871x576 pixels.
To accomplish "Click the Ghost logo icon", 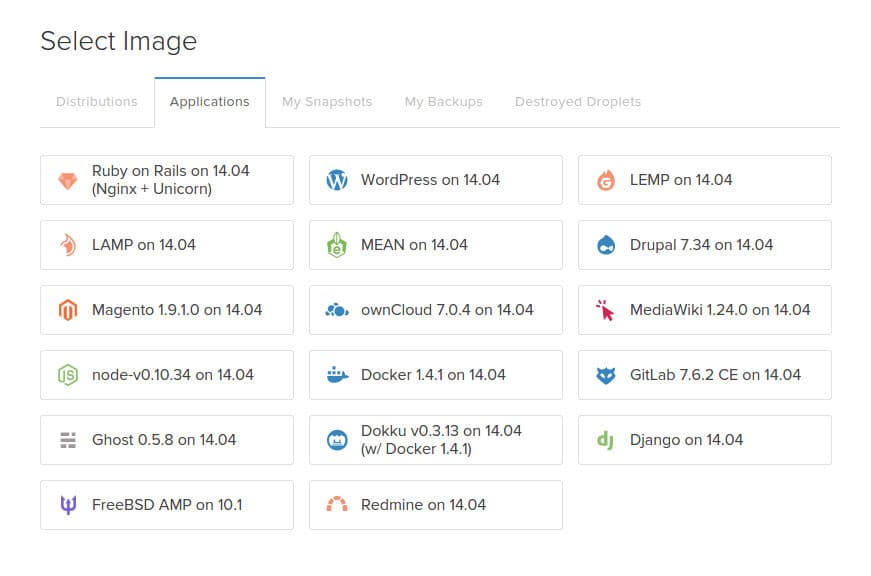I will point(68,440).
